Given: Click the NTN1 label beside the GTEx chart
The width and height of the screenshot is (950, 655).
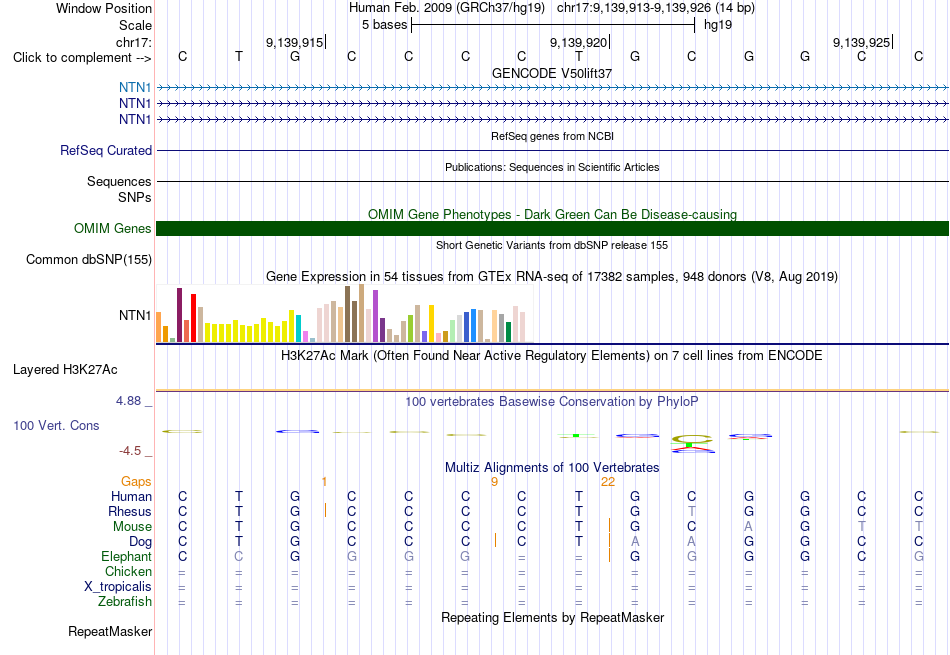Looking at the screenshot, I should (x=135, y=315).
